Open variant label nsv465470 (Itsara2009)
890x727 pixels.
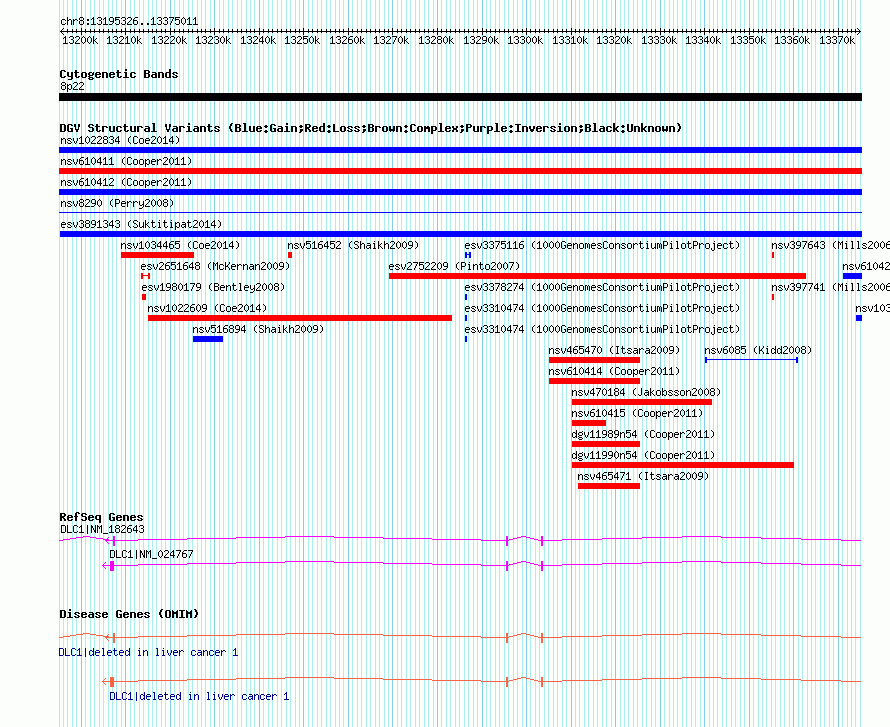tap(614, 350)
